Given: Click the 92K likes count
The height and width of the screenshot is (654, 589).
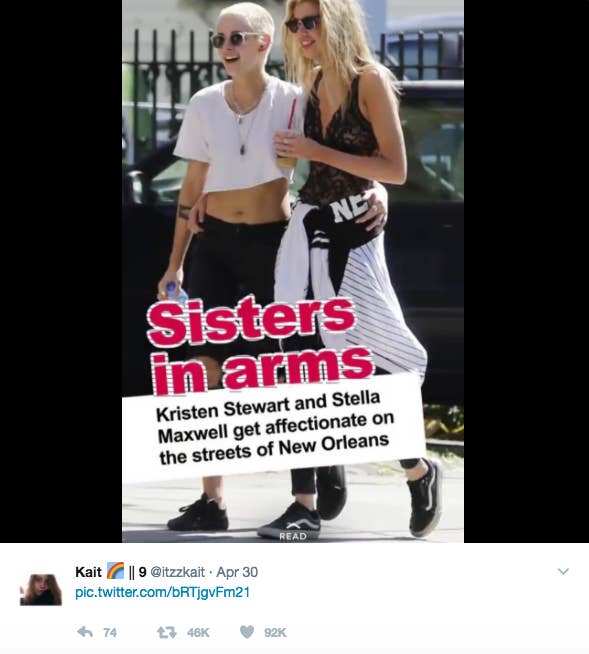Looking at the screenshot, I should [275, 633].
